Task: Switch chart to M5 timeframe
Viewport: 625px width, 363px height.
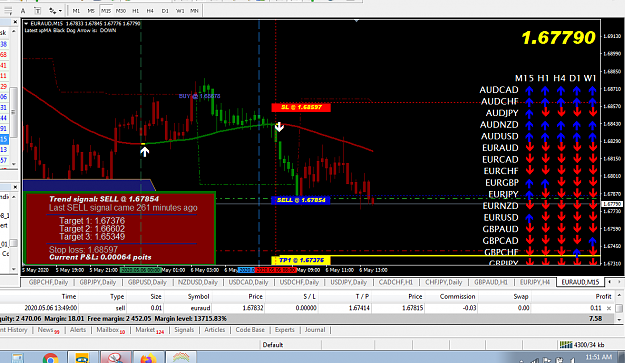Action: tap(91, 11)
